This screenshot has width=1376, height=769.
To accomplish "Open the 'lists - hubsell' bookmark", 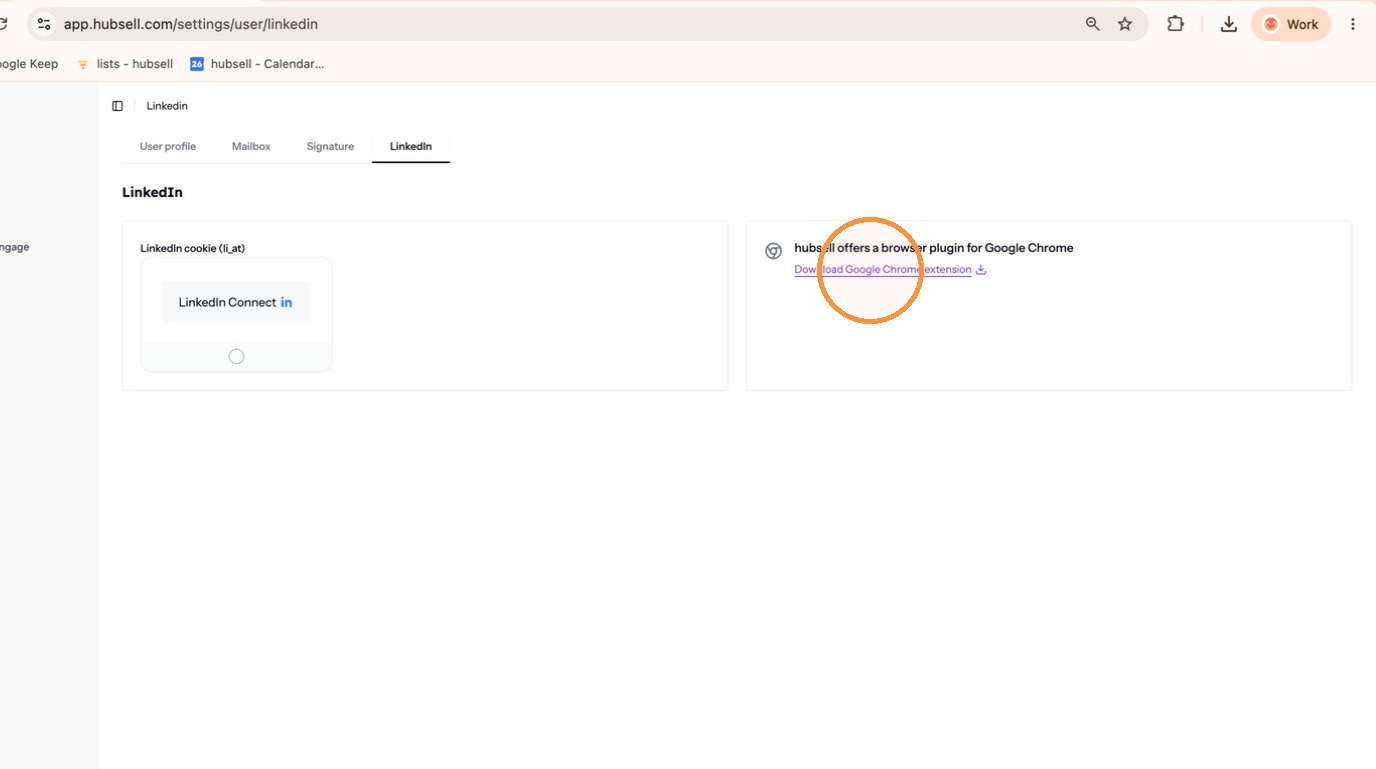I will click(x=125, y=64).
